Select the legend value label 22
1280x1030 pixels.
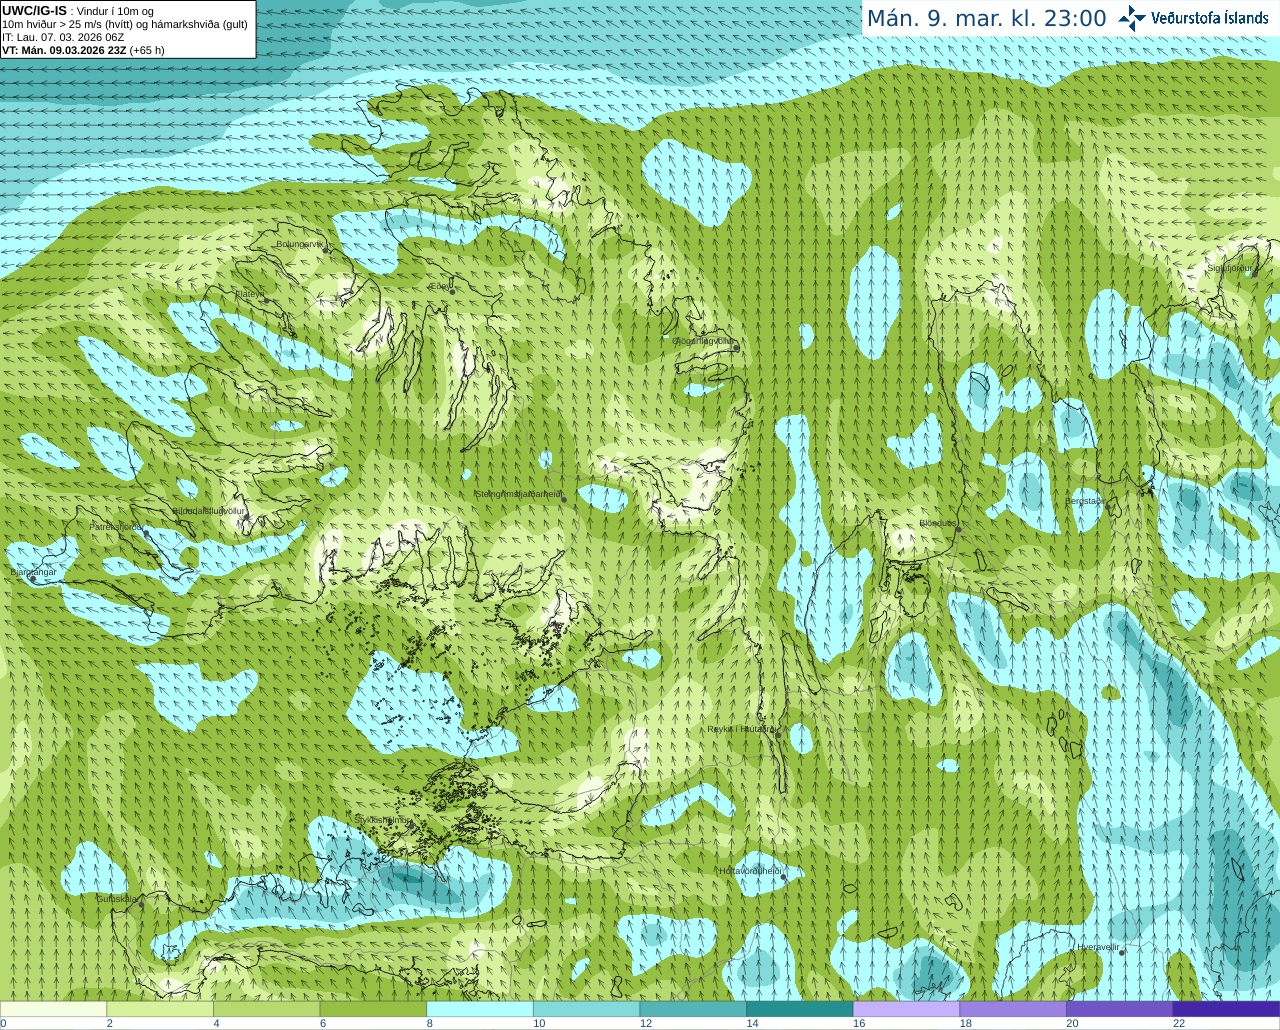click(1179, 1024)
